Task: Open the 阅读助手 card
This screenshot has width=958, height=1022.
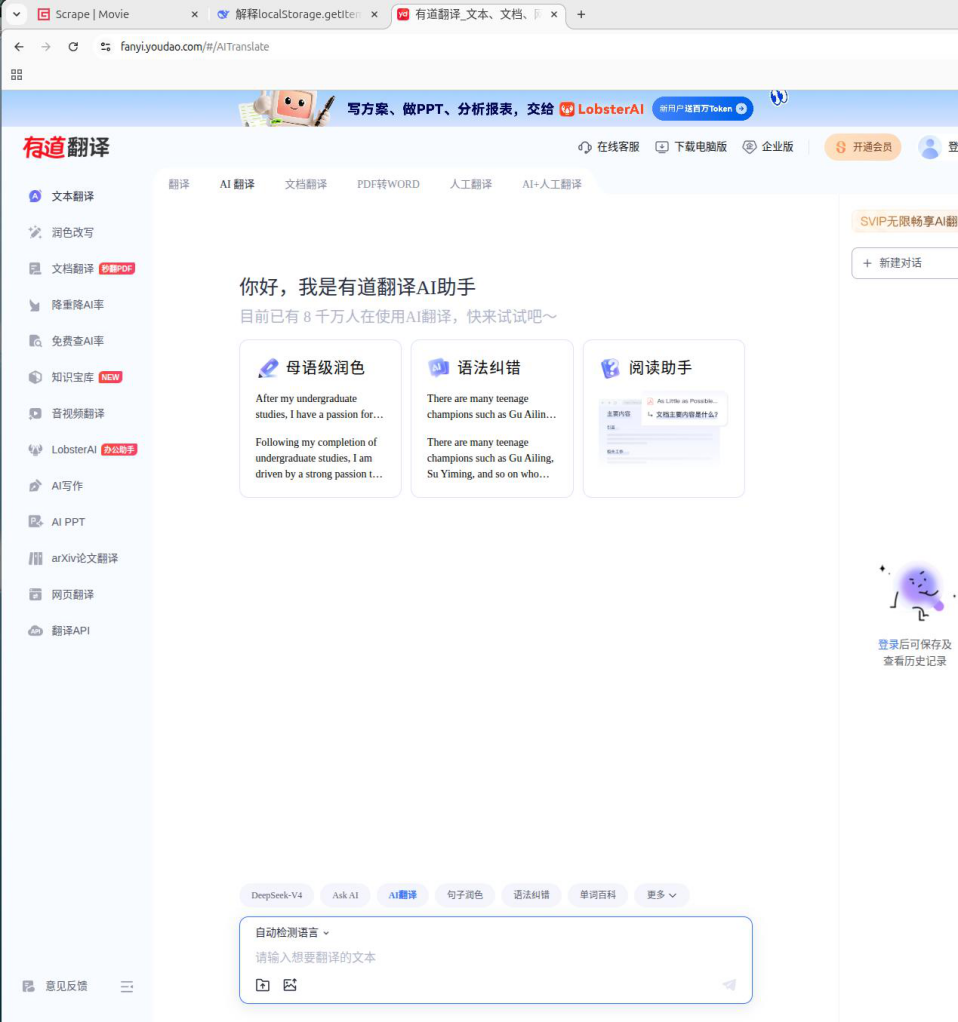Action: (663, 418)
